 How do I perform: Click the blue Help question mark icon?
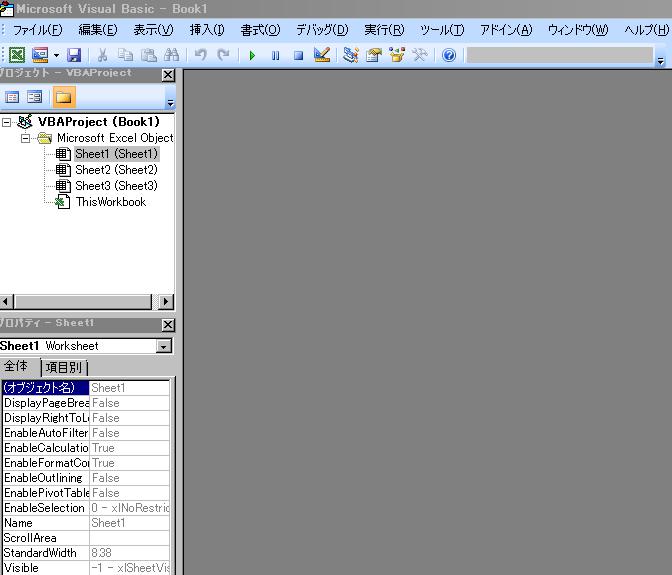tap(449, 55)
